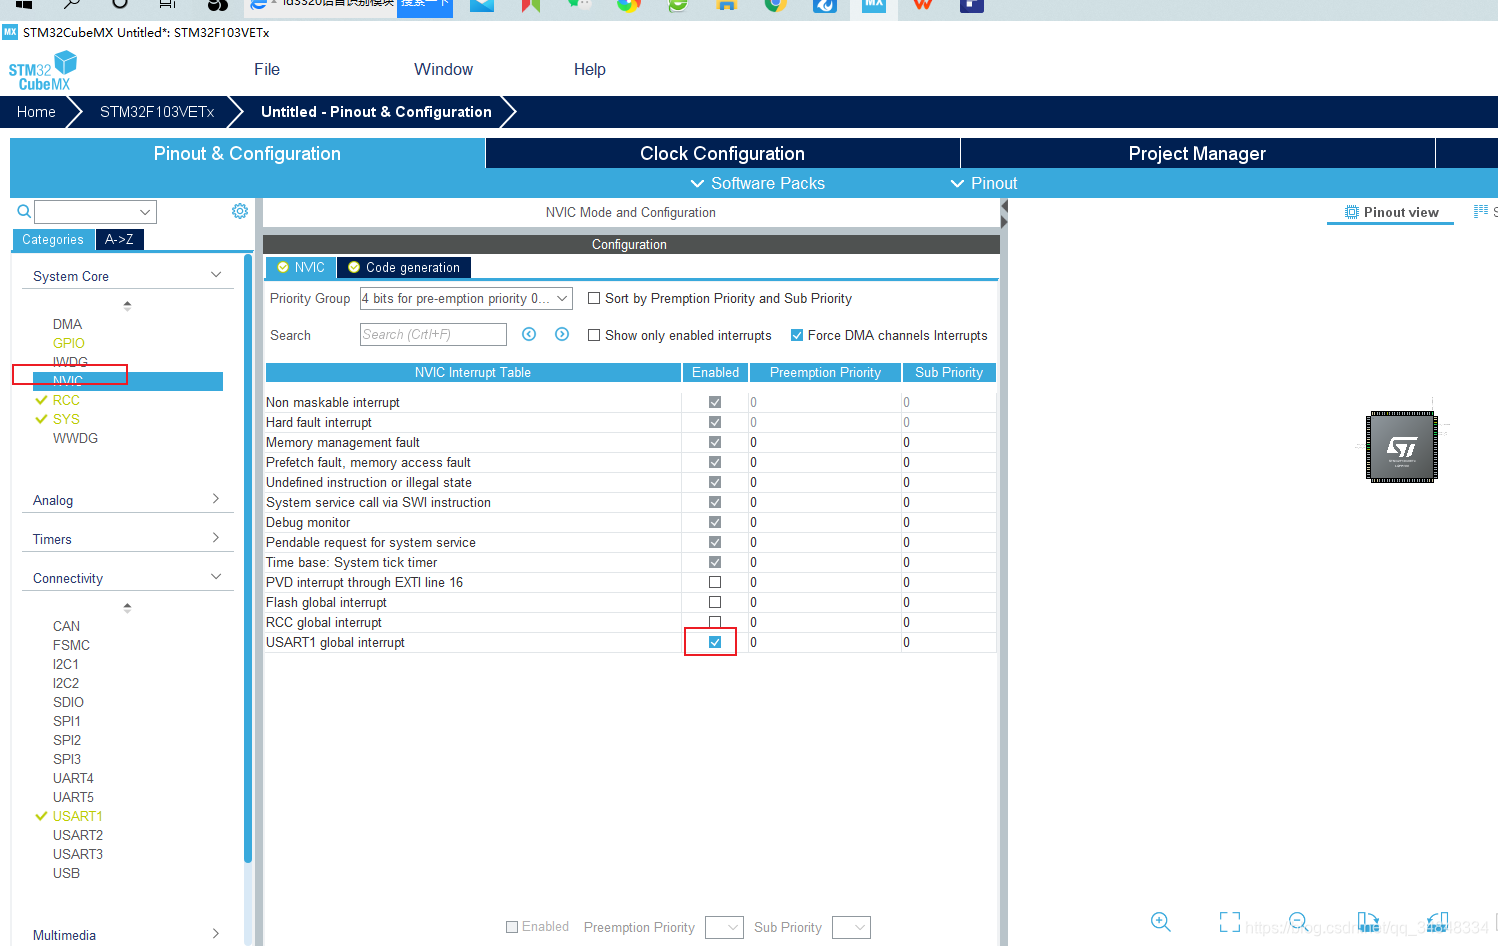Open the Pinout view tab
Viewport: 1498px width, 946px height.
1390,212
